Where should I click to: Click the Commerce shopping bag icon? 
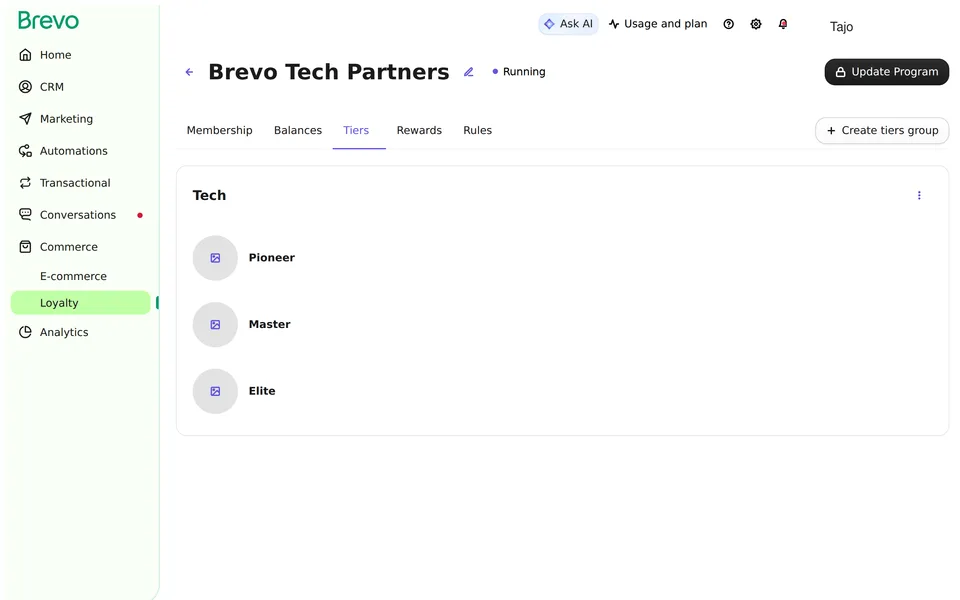25,247
